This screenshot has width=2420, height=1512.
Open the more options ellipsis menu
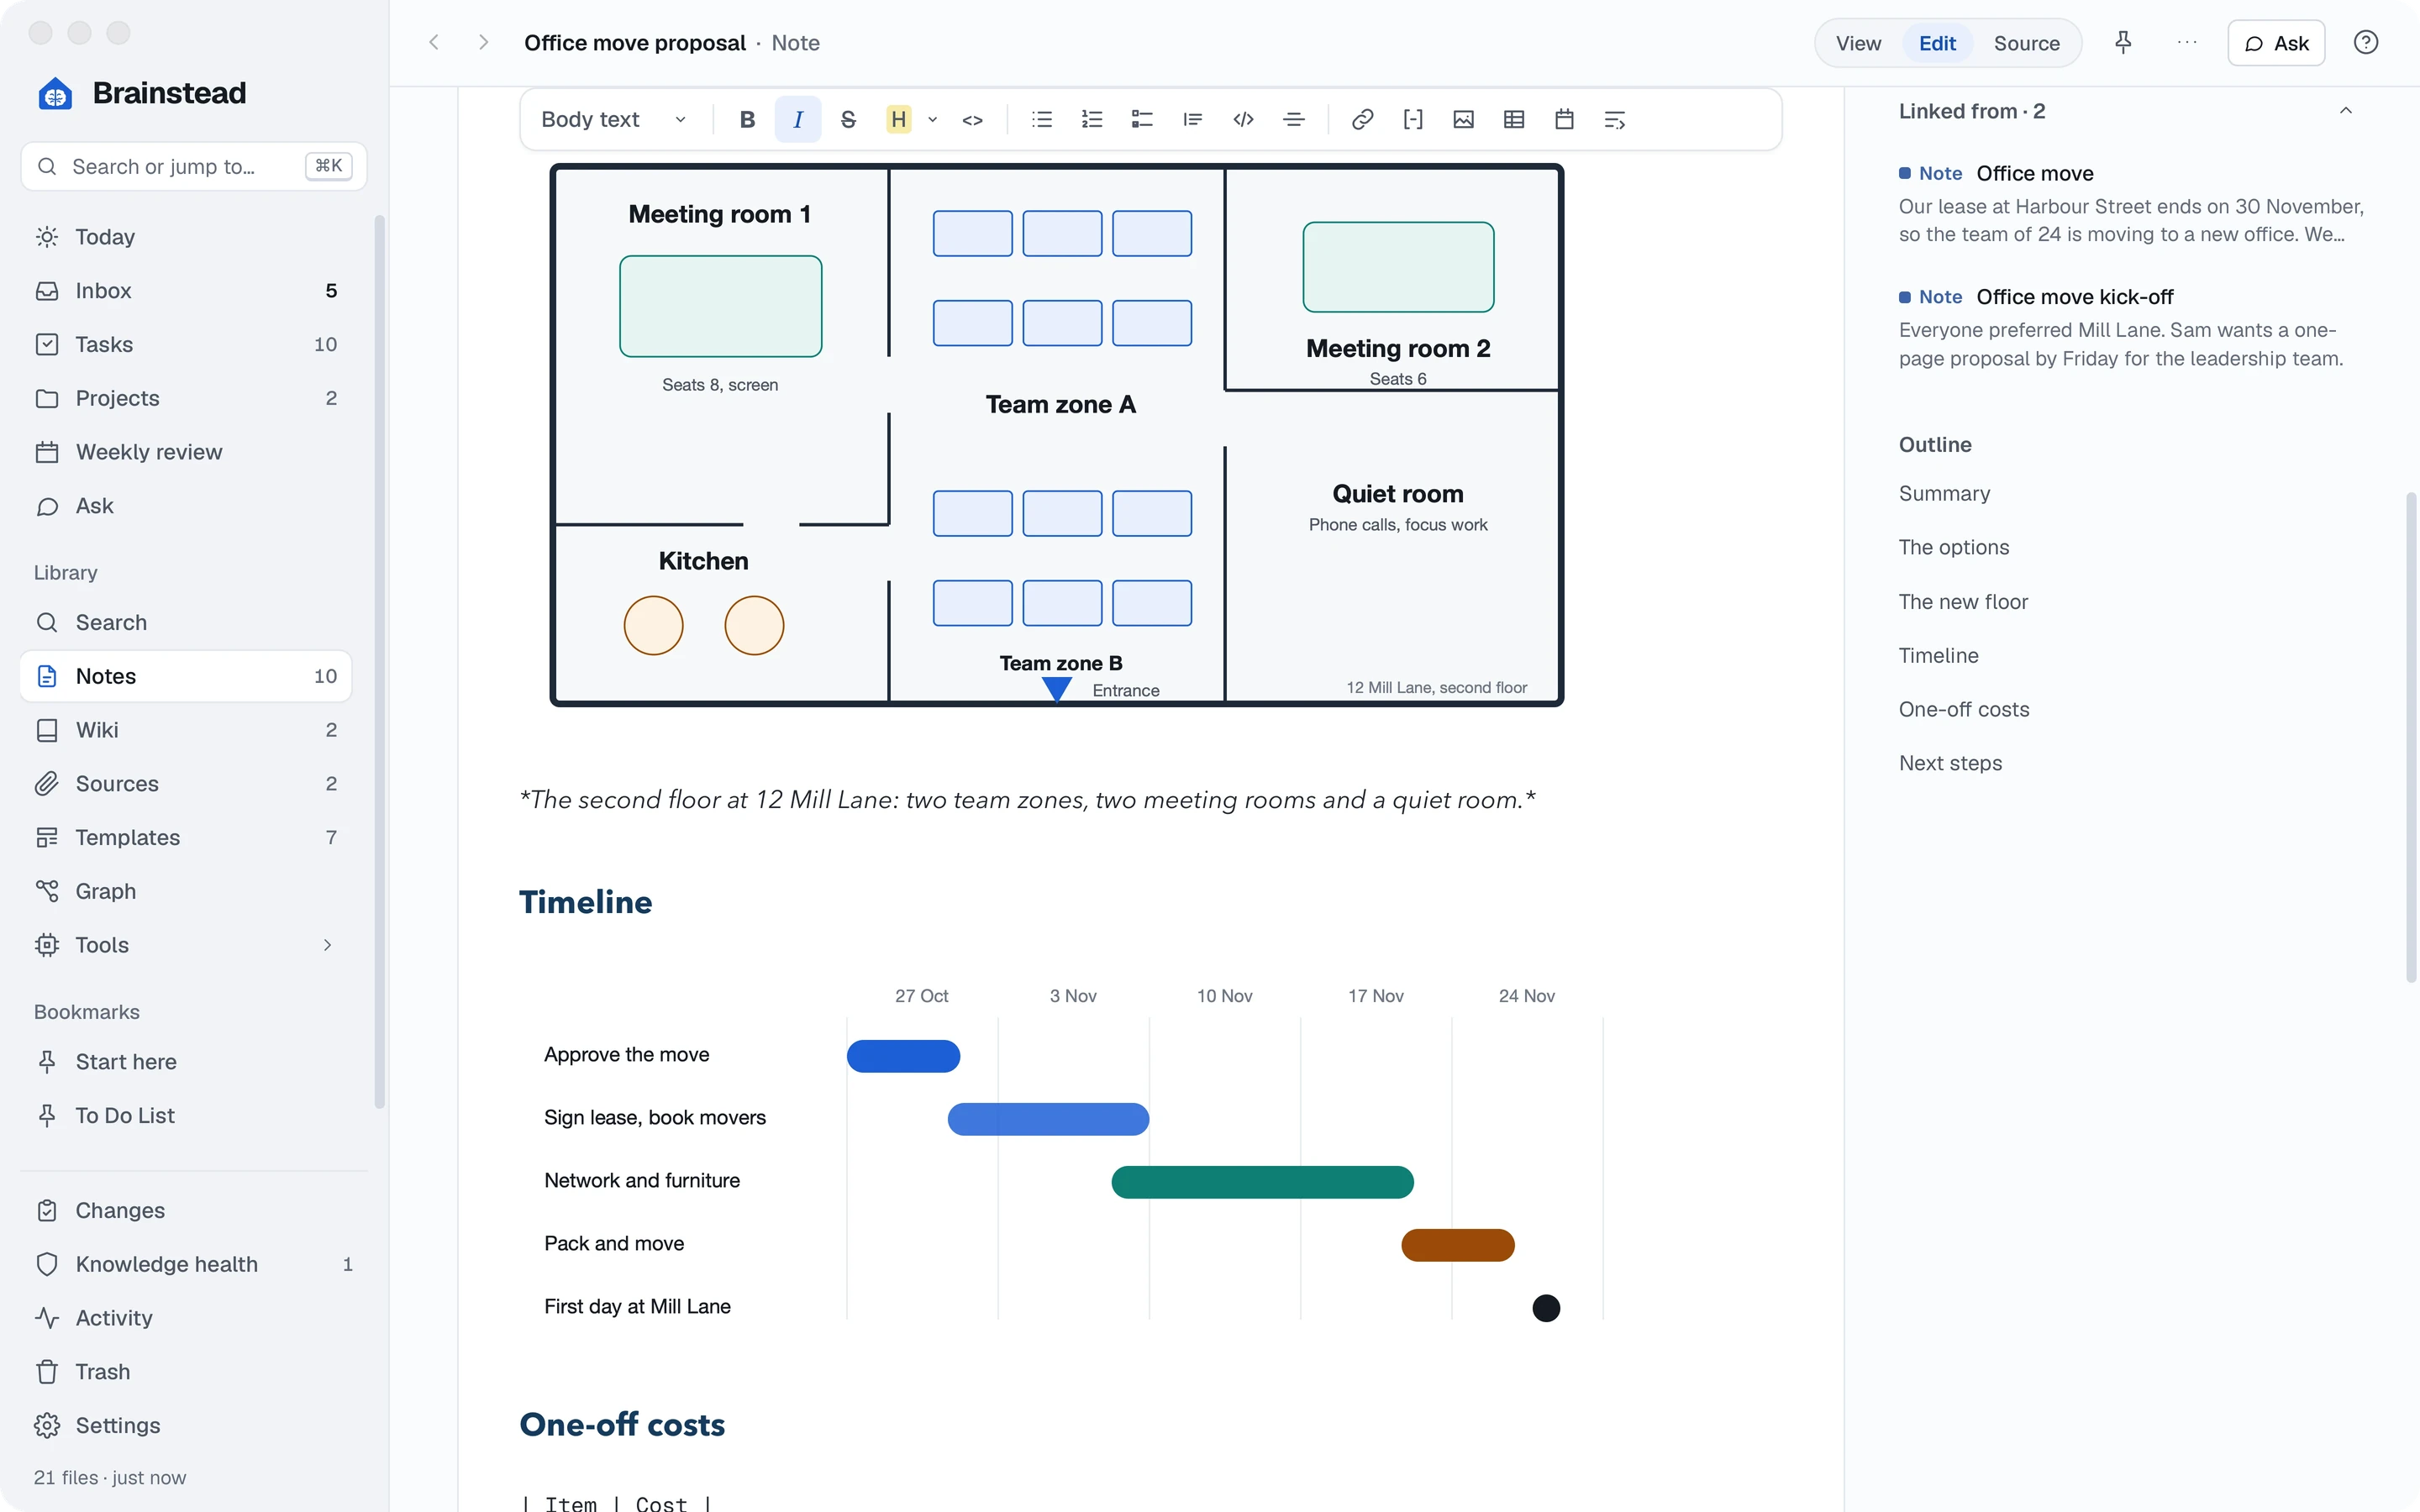(2187, 43)
